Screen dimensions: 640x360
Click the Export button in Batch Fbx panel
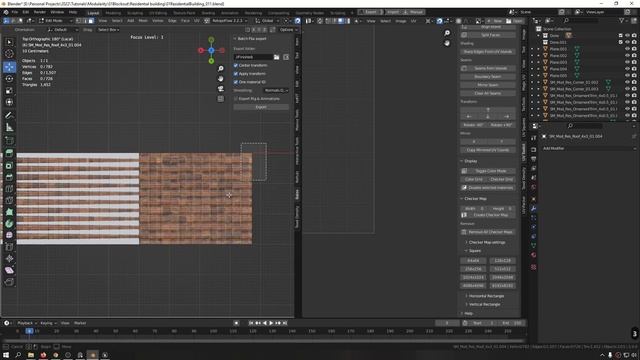(261, 107)
